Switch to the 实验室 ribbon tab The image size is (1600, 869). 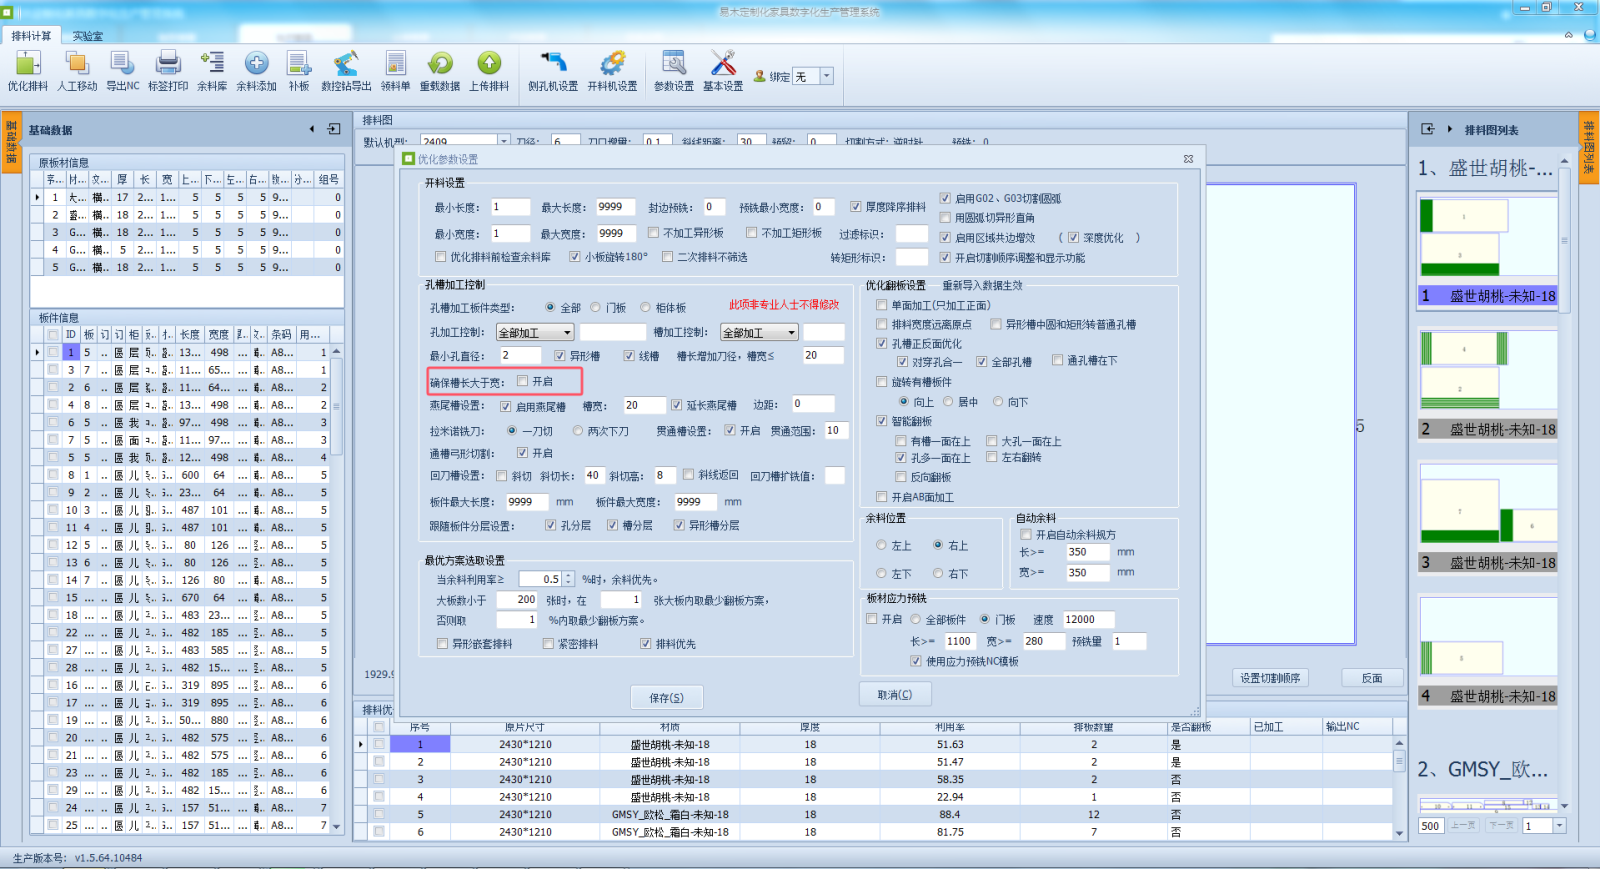point(87,35)
